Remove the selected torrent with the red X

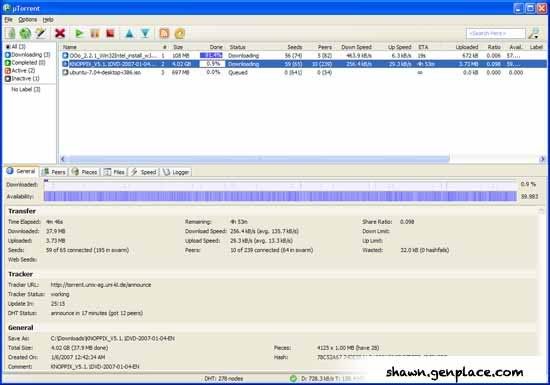click(60, 33)
